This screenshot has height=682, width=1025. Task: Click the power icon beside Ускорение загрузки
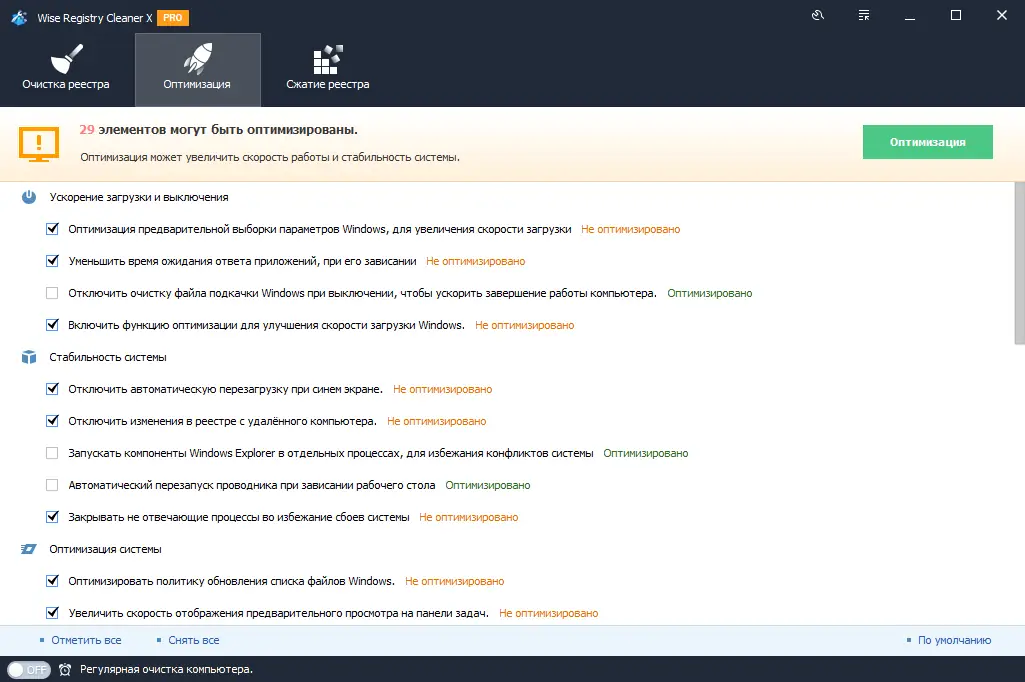[x=29, y=197]
